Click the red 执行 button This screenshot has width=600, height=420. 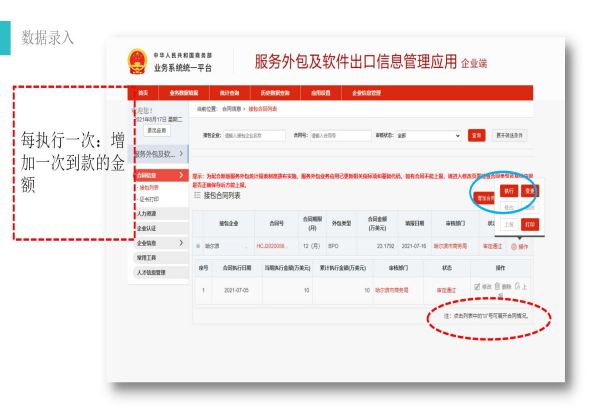pyautogui.click(x=509, y=190)
